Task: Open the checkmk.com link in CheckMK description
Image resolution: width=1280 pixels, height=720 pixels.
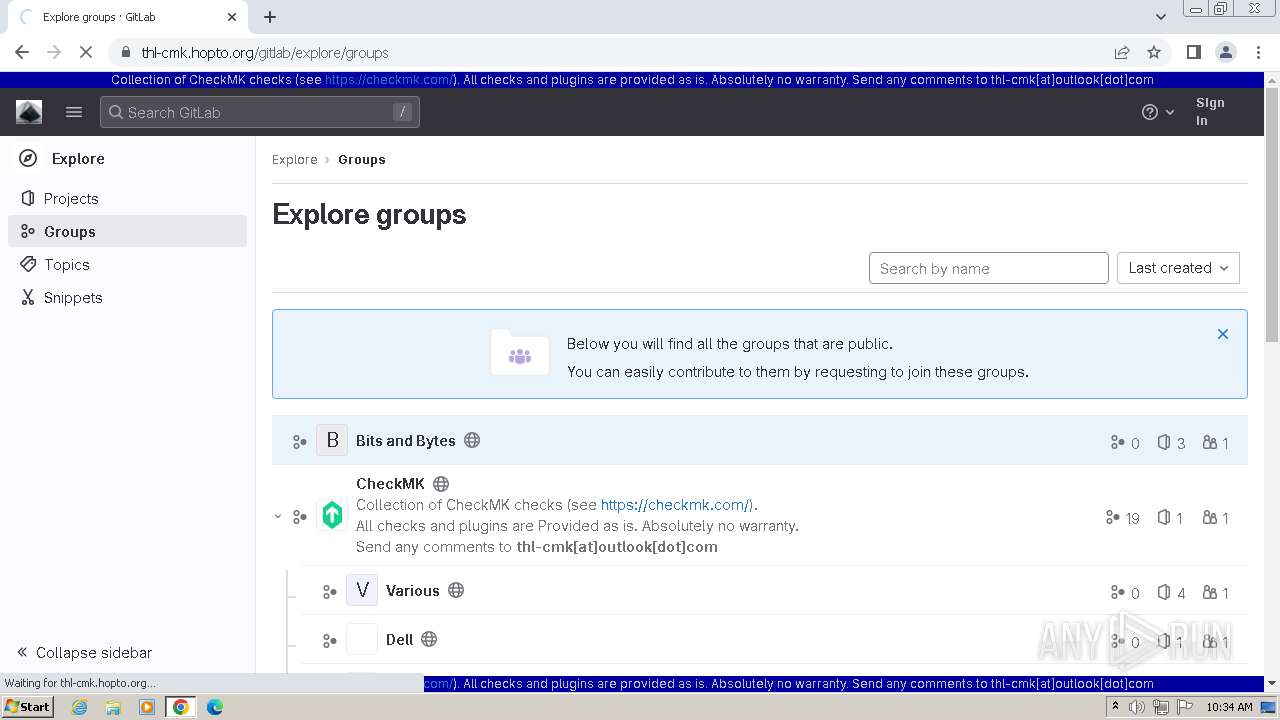Action: (675, 505)
